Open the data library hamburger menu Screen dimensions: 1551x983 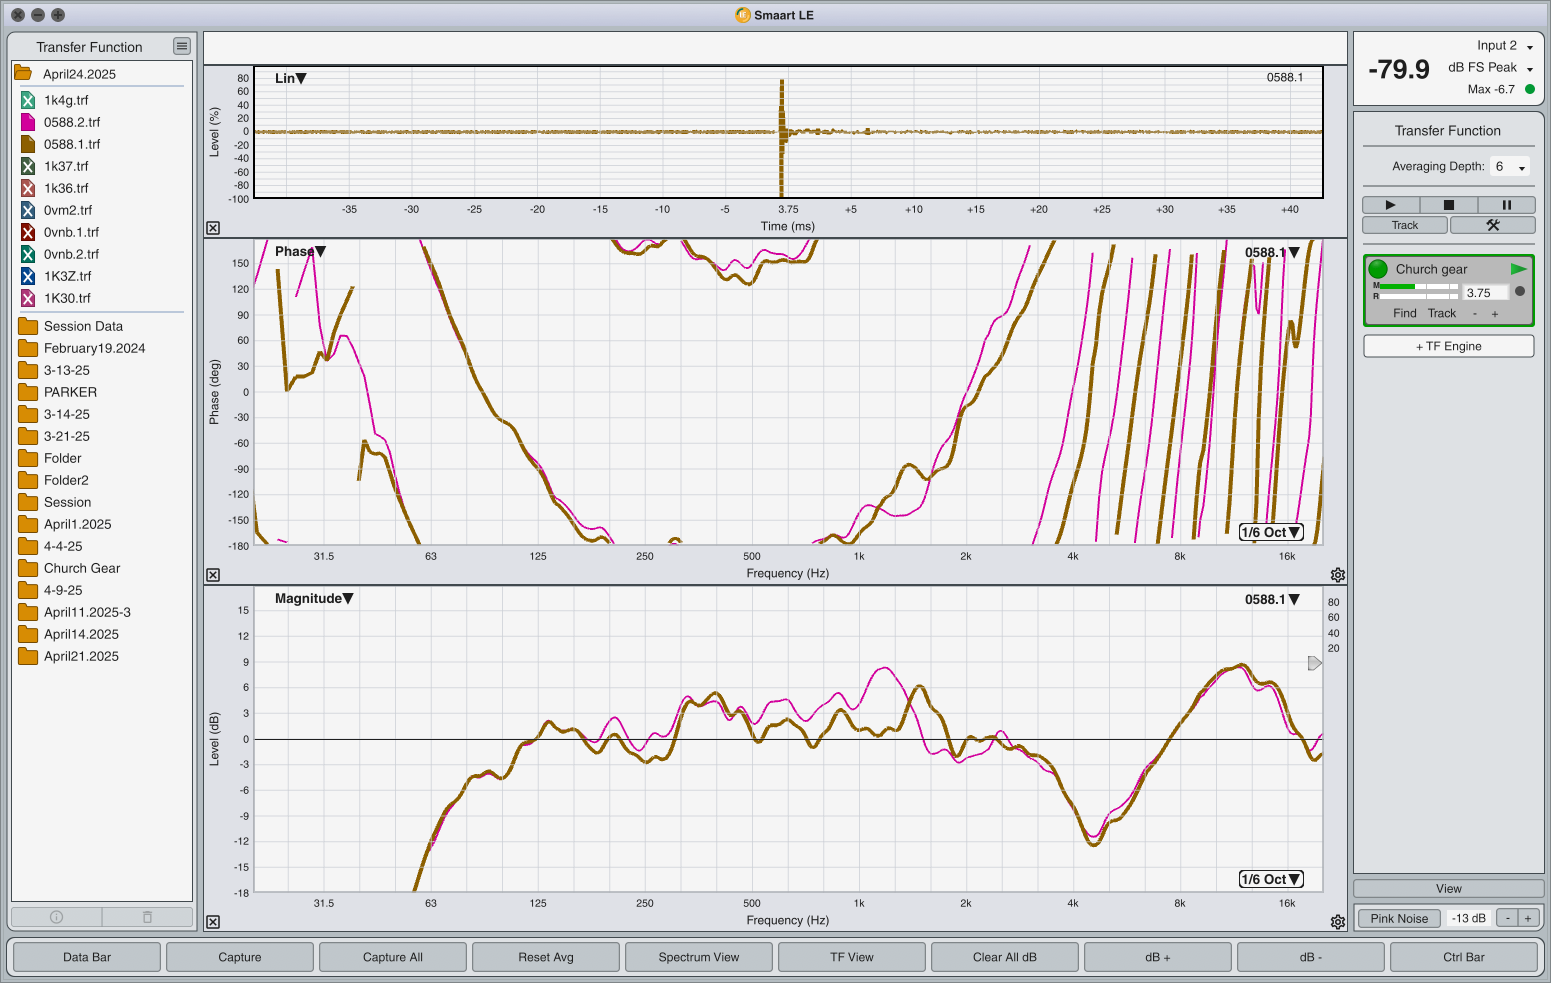tap(181, 46)
